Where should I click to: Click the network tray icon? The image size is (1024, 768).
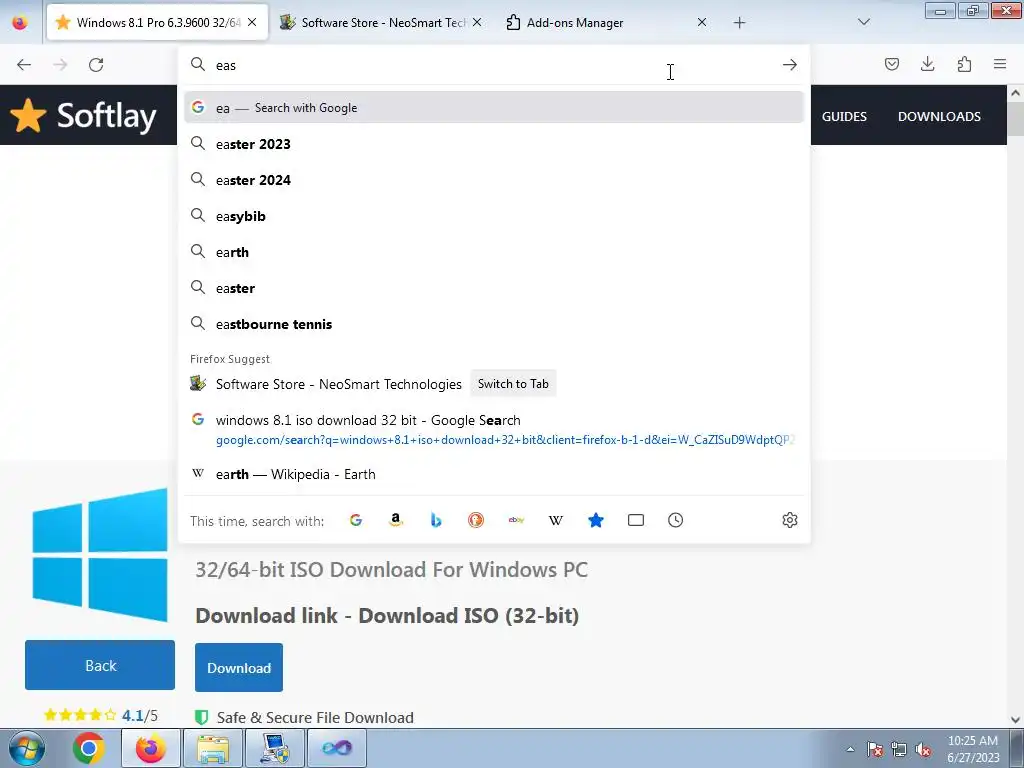(899, 749)
